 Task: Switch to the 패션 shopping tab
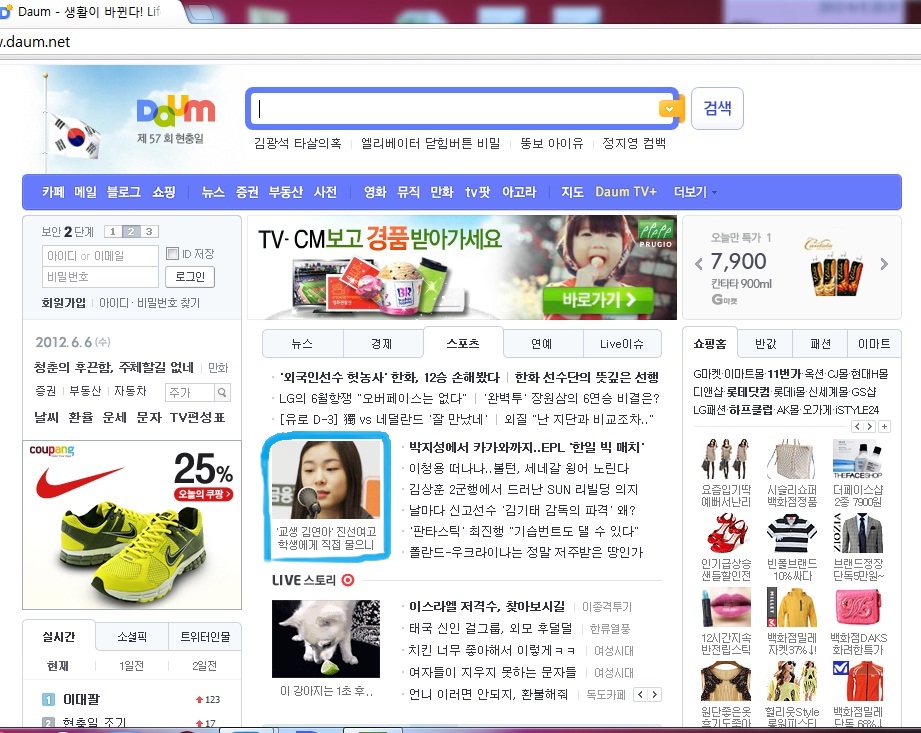(x=820, y=344)
